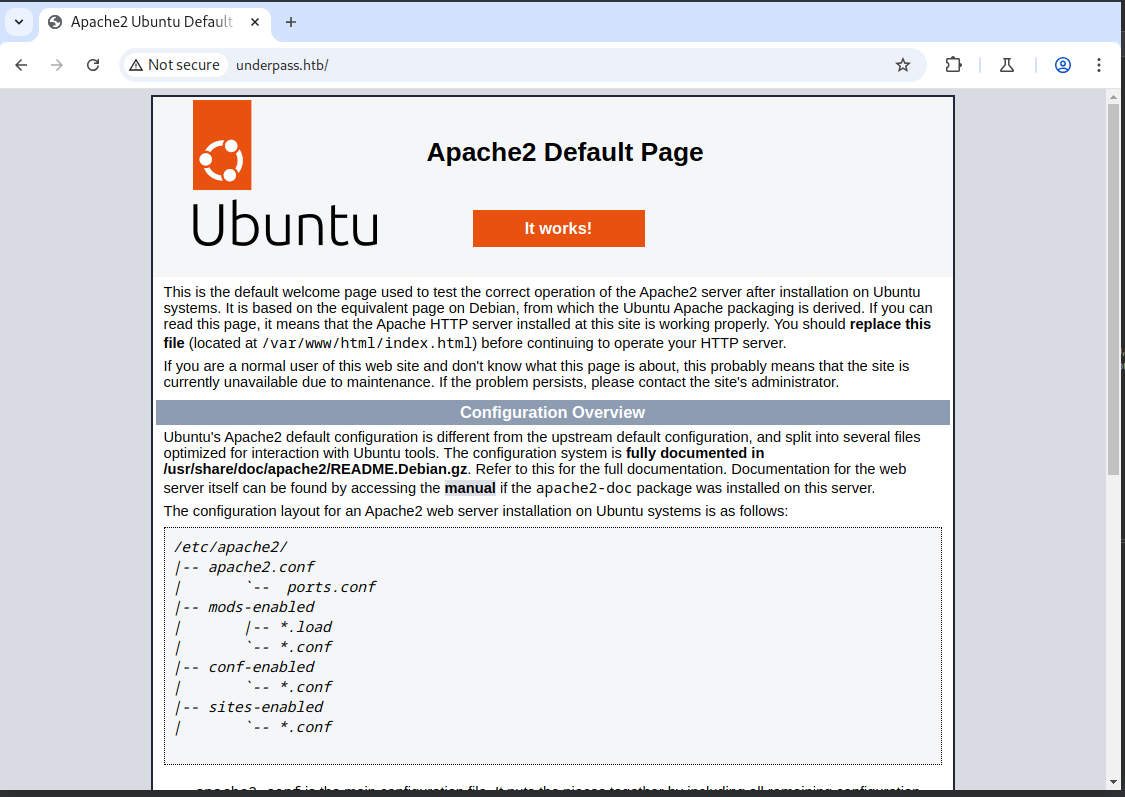The width and height of the screenshot is (1125, 797).
Task: Click the fully documented in bold text
Action: tap(695, 453)
